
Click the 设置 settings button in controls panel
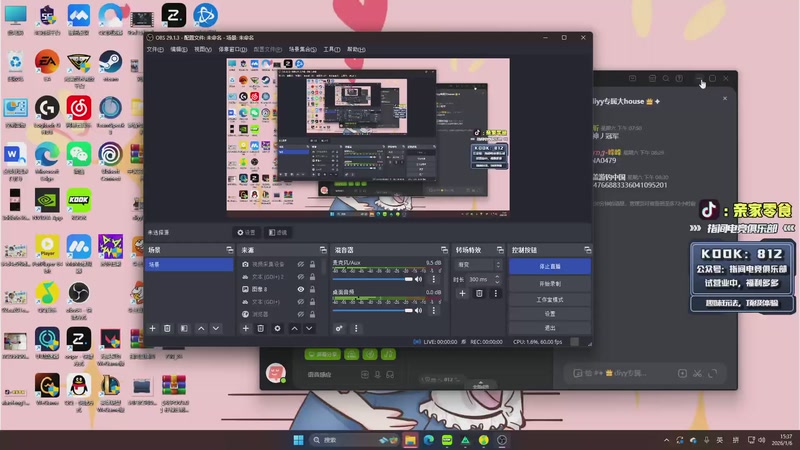tap(549, 314)
